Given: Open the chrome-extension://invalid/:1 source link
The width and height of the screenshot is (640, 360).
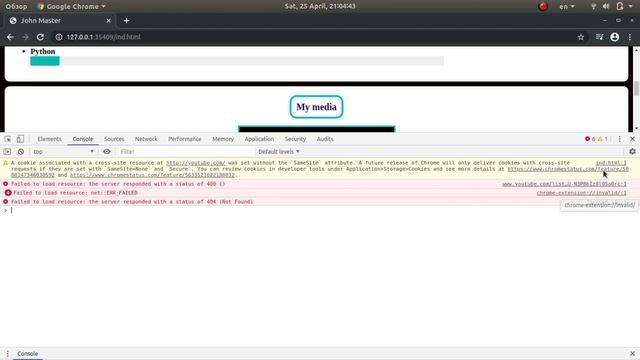Looking at the screenshot, I should click(x=582, y=193).
